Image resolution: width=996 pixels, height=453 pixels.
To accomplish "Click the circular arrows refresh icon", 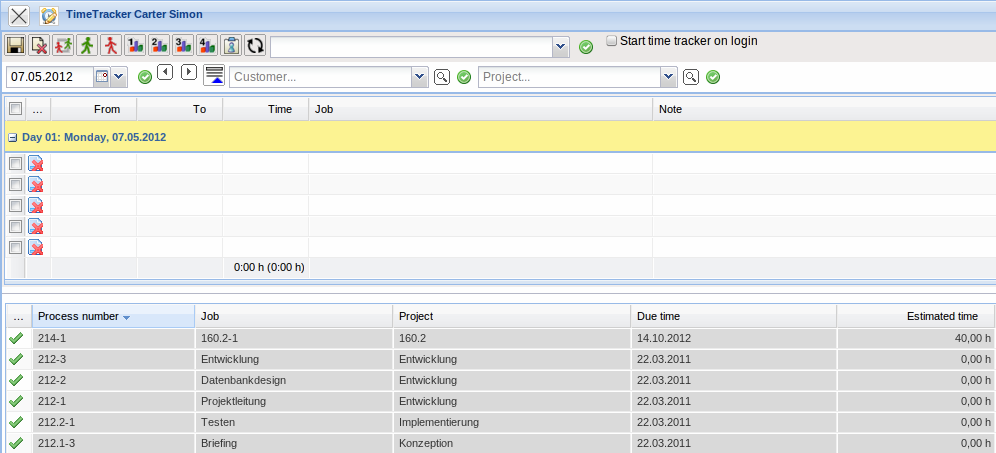I will coord(255,45).
